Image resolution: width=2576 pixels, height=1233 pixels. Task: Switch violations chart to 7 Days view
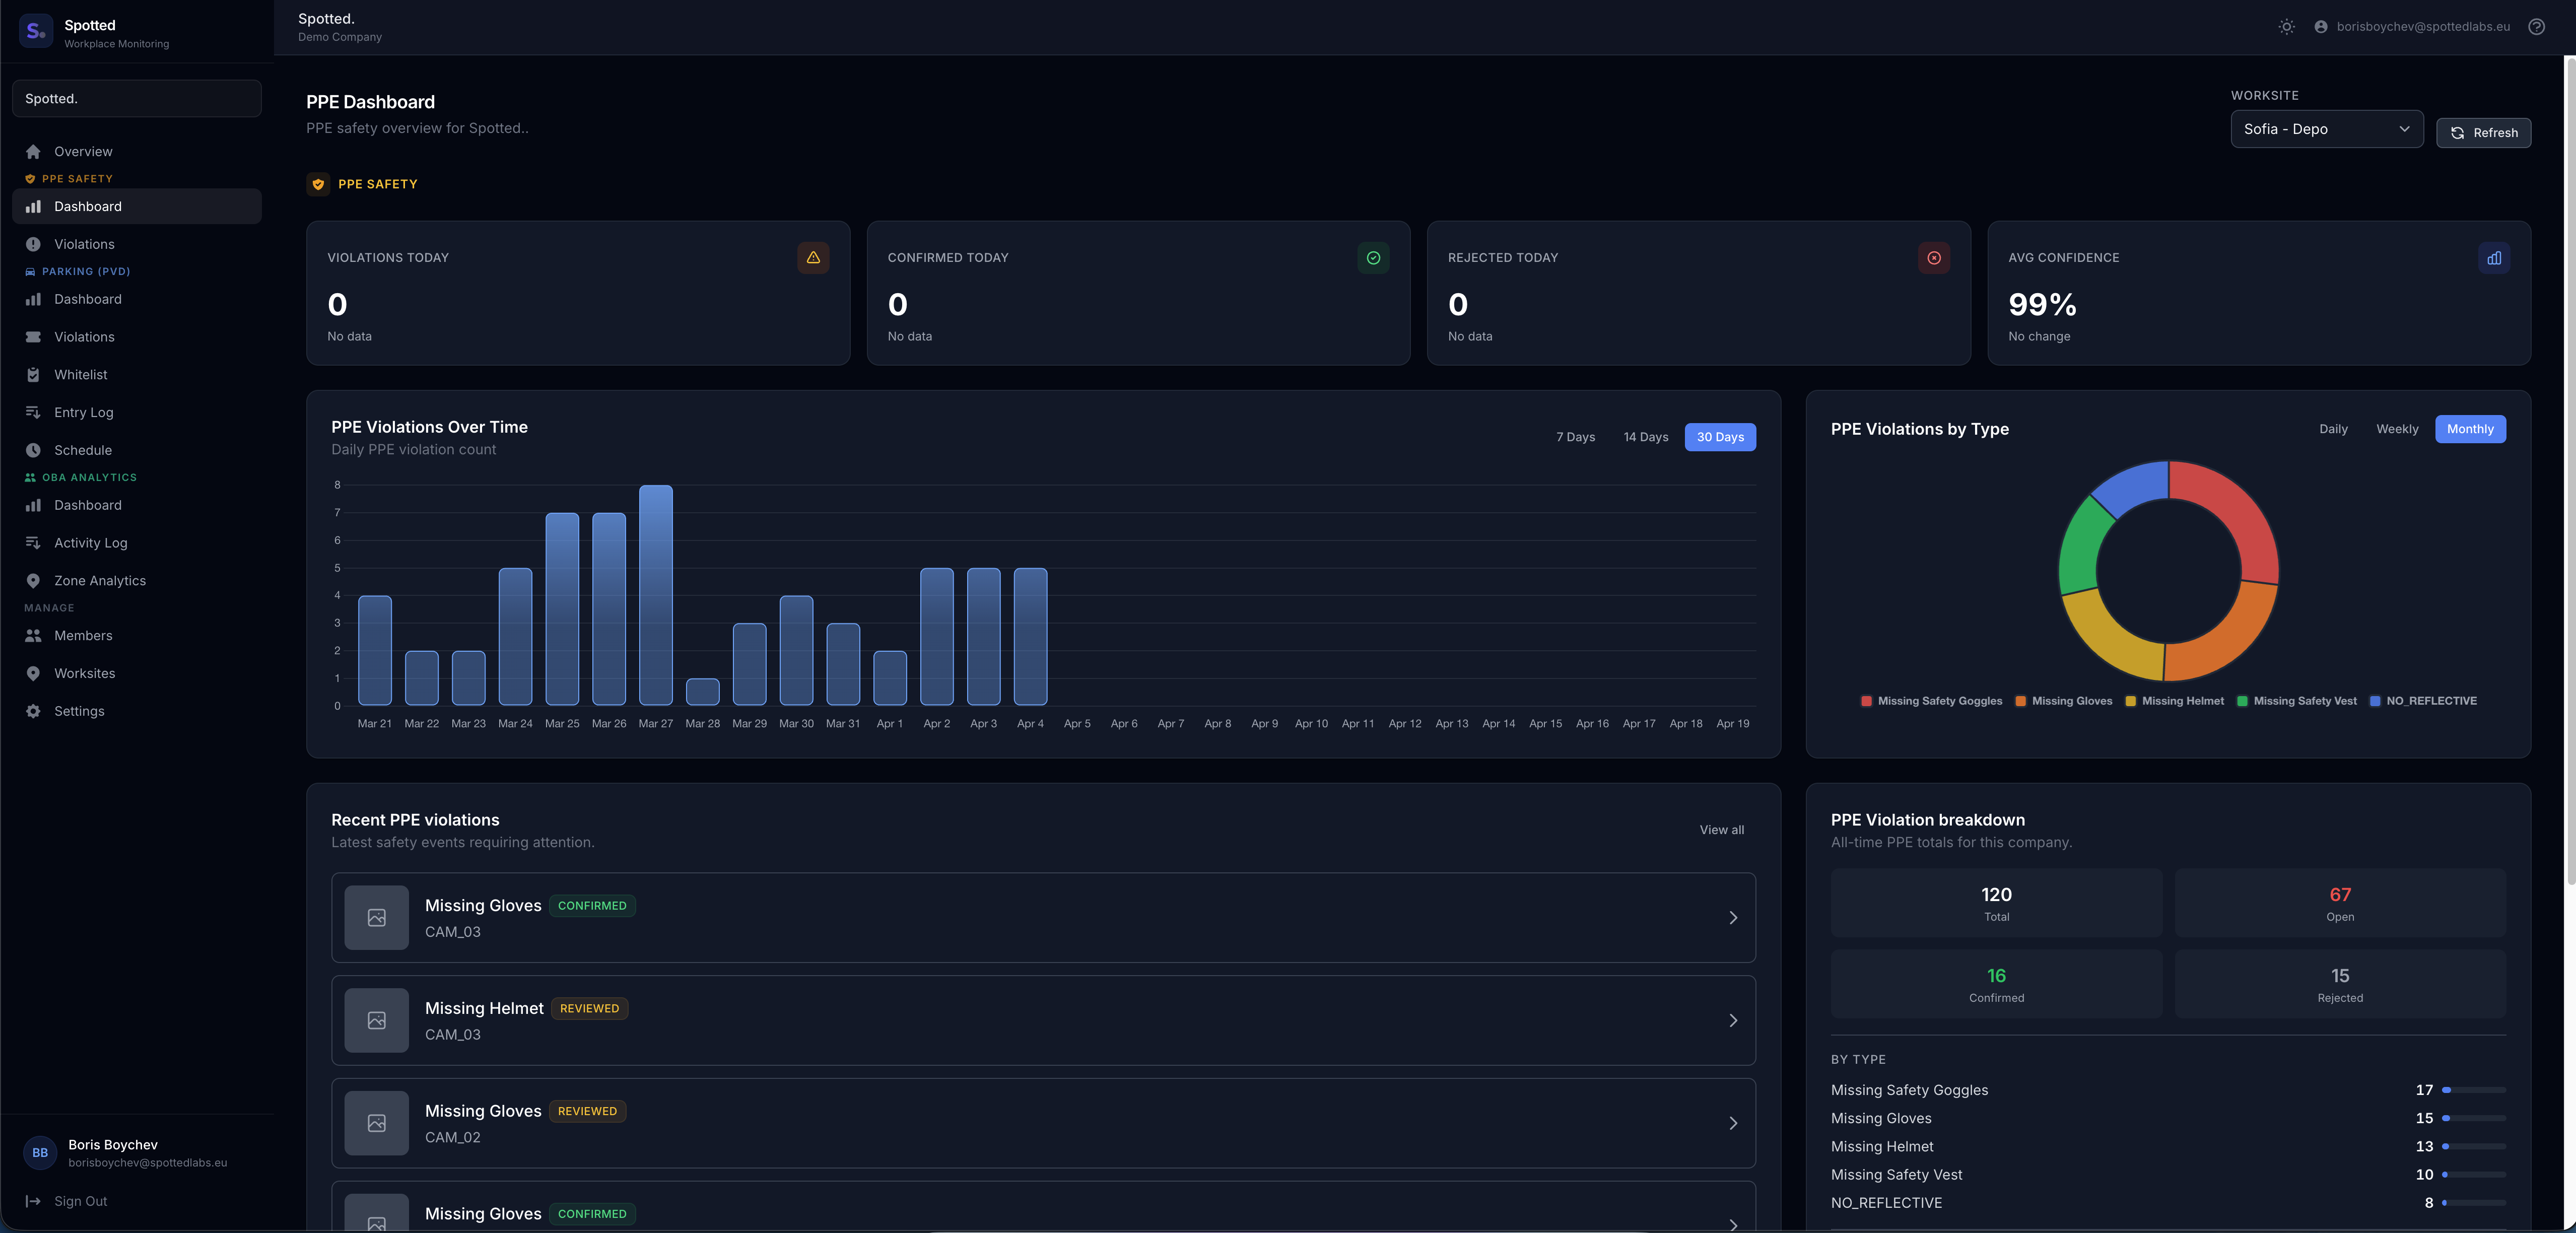click(1575, 437)
